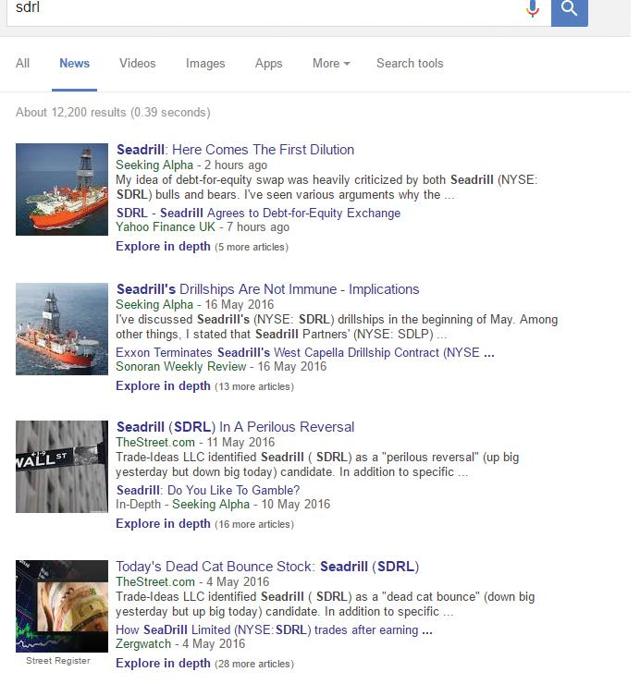Switch to the Images tab

tap(205, 63)
